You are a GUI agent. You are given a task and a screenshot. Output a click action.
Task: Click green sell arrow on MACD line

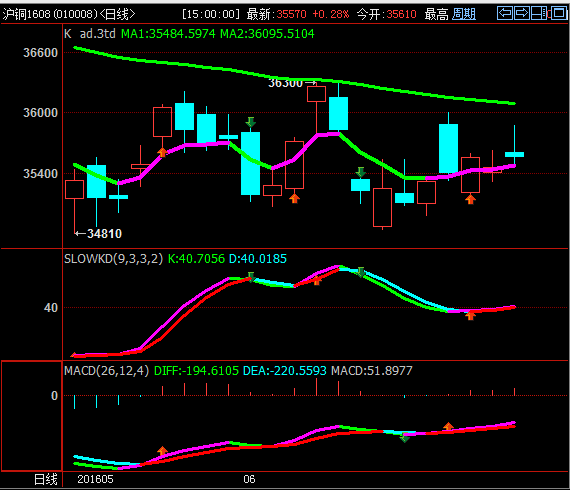click(404, 438)
